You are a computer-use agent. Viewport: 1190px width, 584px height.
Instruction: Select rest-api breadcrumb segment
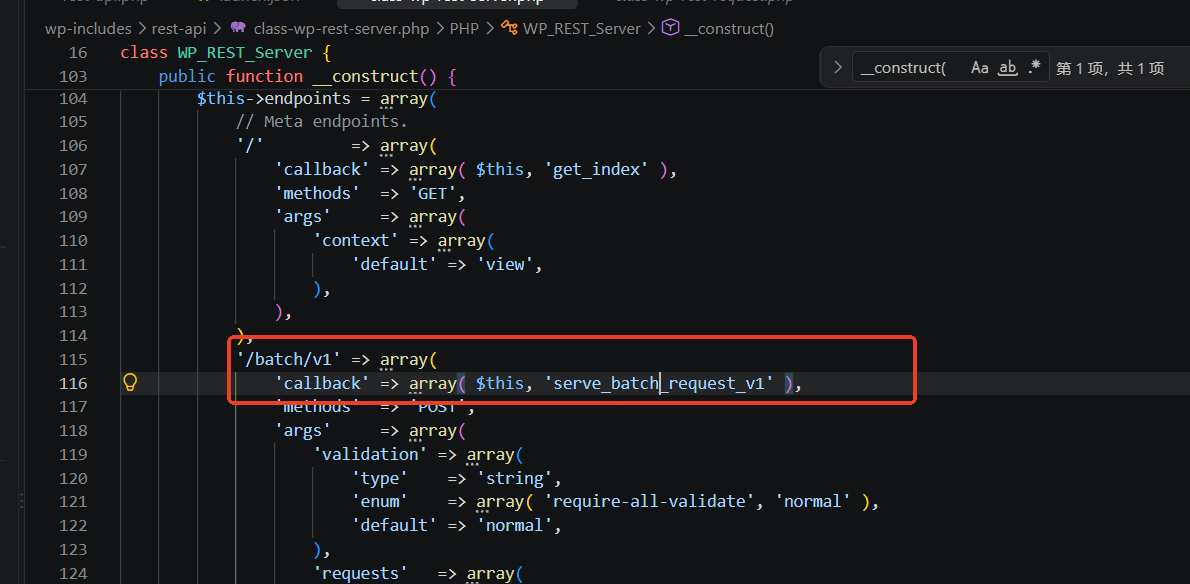pyautogui.click(x=181, y=29)
